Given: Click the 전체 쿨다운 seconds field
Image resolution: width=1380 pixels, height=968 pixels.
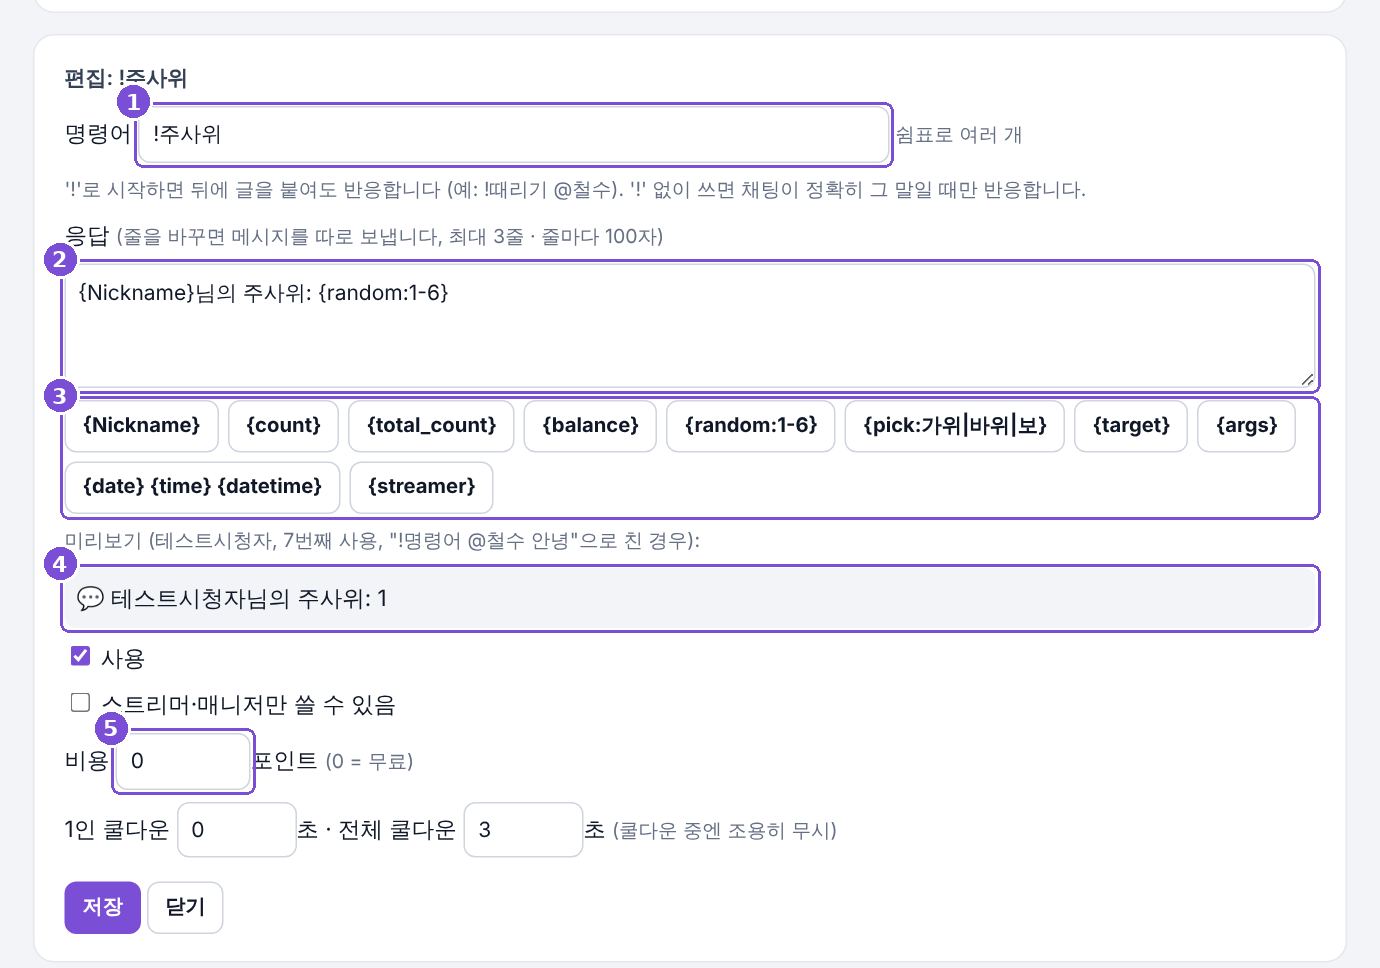Looking at the screenshot, I should [524, 830].
